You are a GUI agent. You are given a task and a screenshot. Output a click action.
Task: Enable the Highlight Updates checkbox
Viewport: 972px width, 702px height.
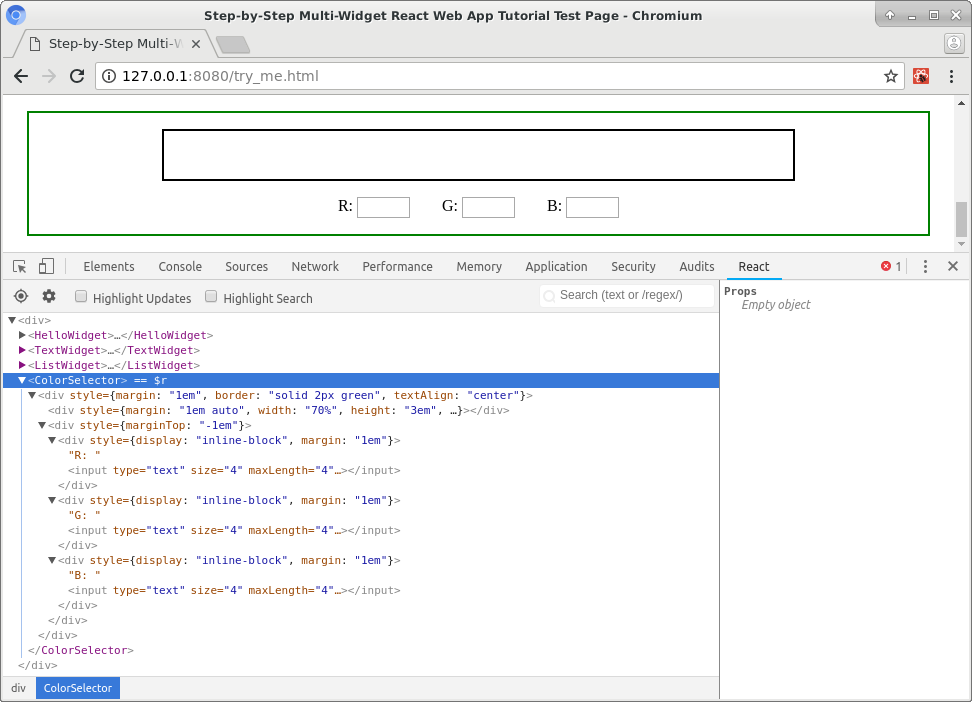[x=80, y=297]
